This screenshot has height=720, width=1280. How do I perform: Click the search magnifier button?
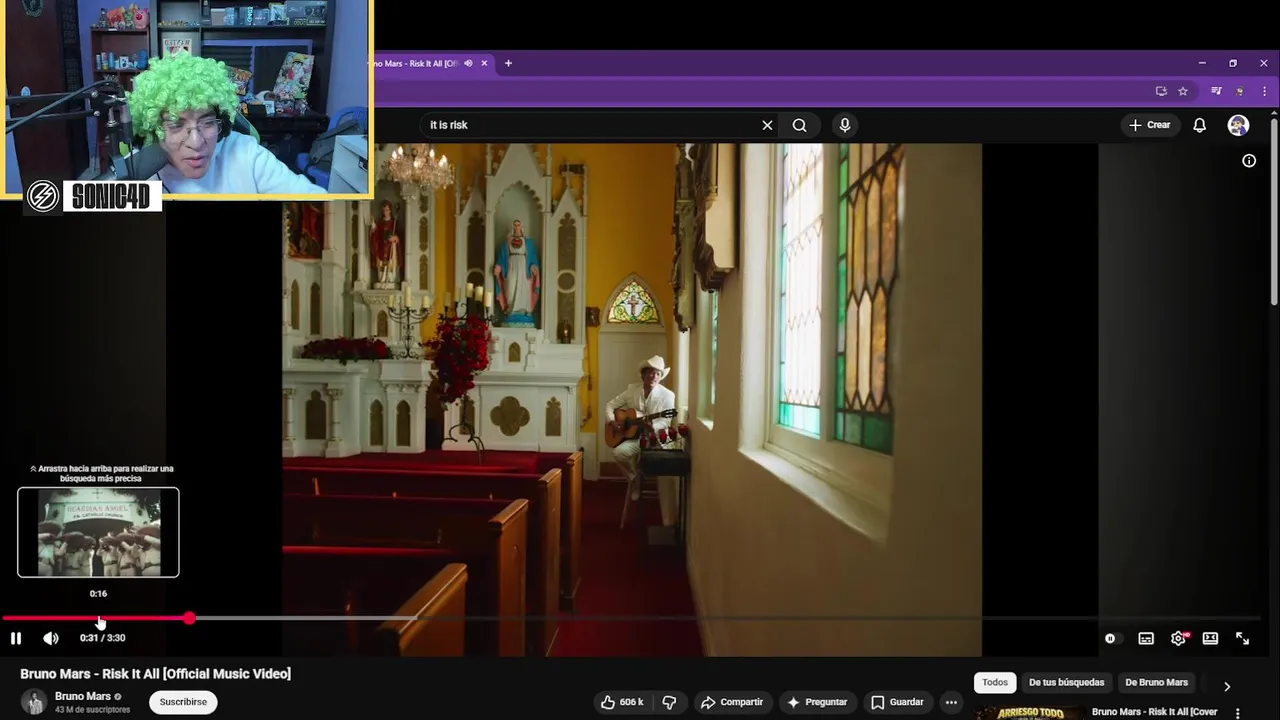tap(799, 125)
